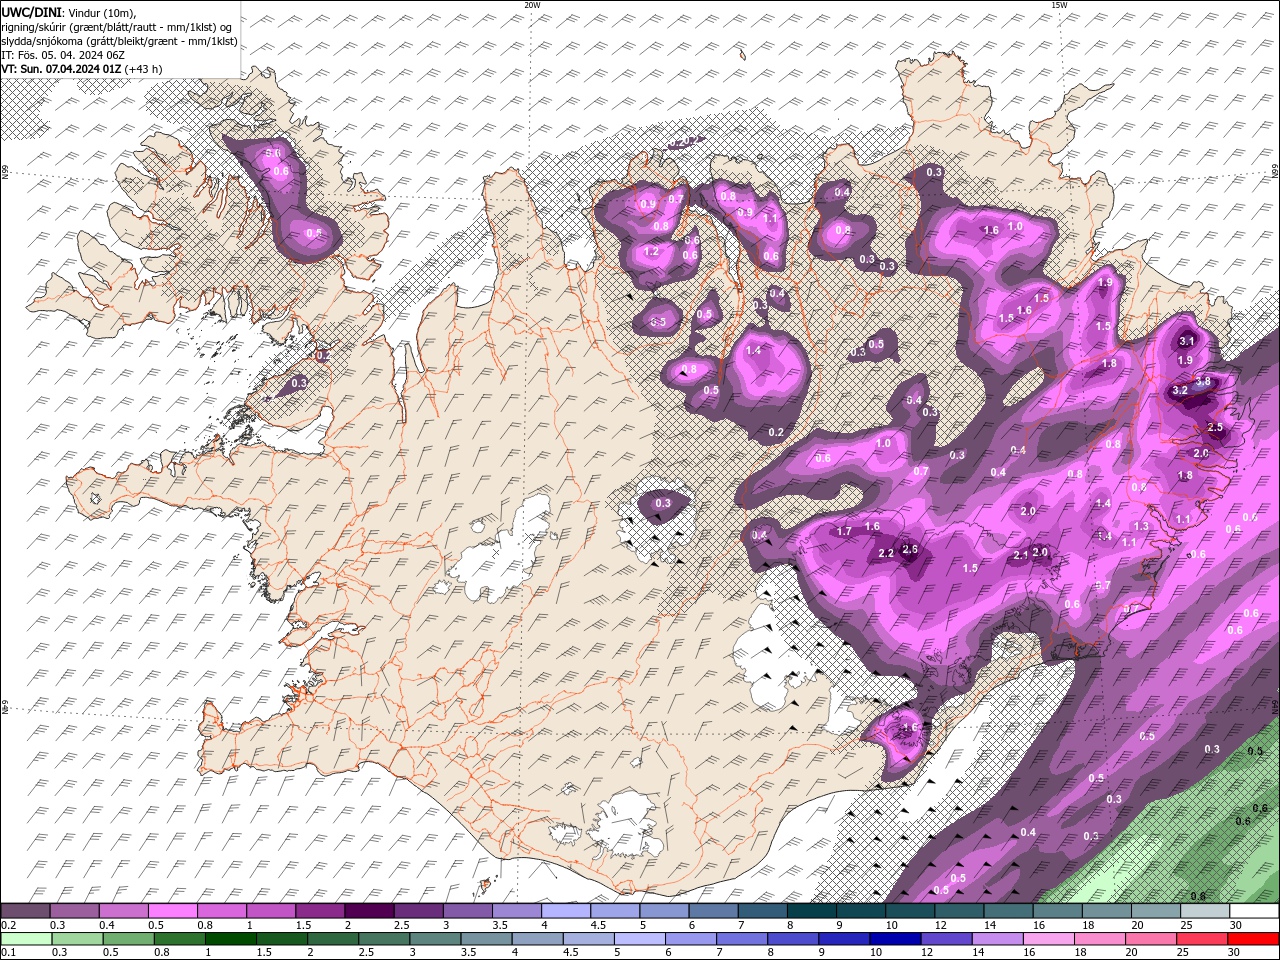Click the 2.0 value right beside 2.1
The image size is (1280, 960).
(1040, 552)
